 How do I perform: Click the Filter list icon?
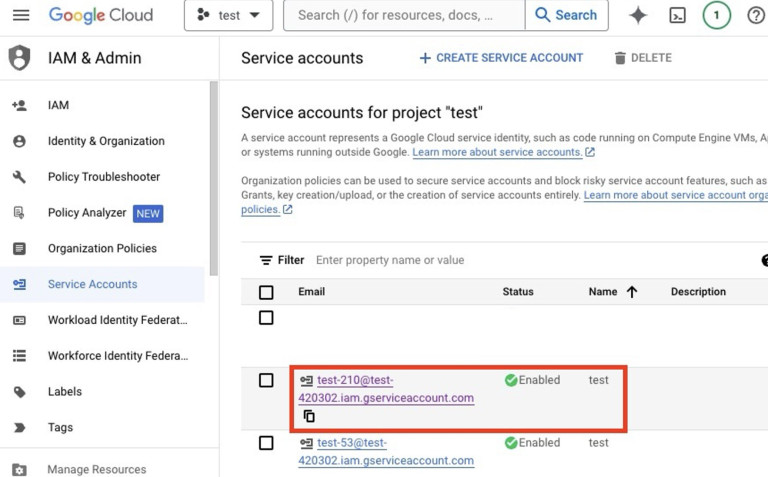click(266, 260)
